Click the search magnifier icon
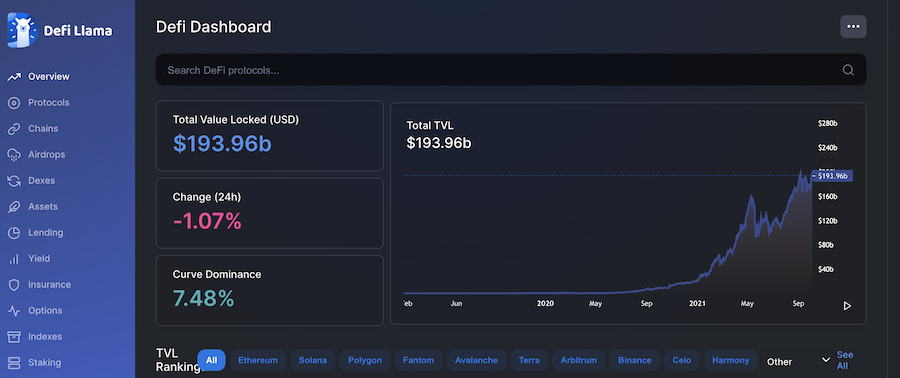The height and width of the screenshot is (378, 900). [x=848, y=70]
